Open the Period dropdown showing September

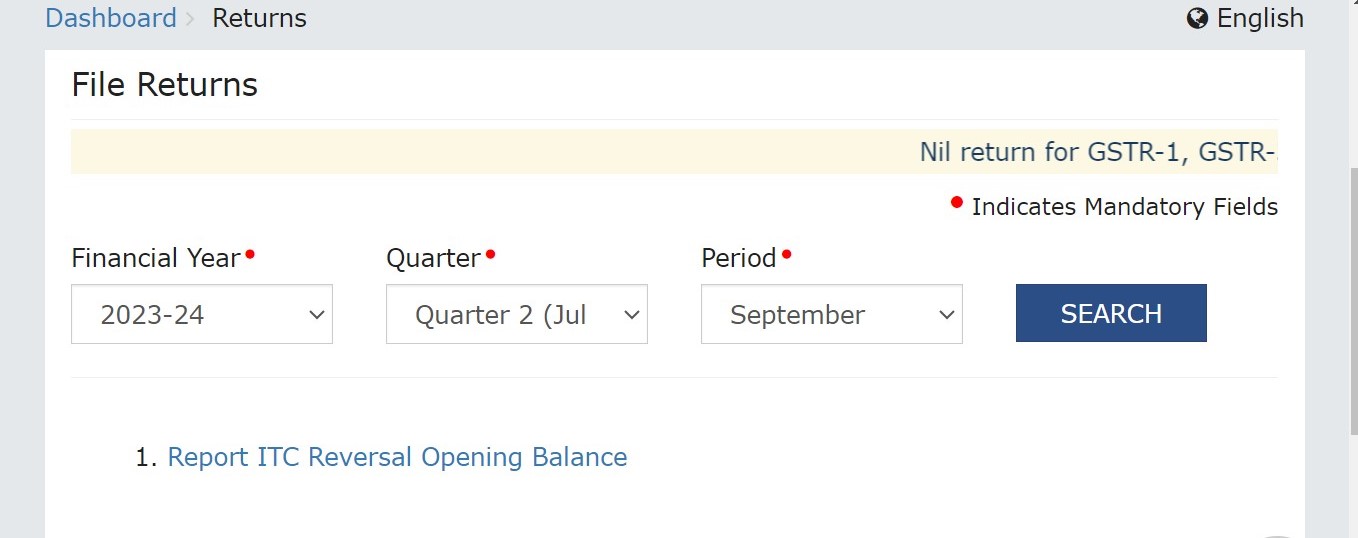coord(832,314)
